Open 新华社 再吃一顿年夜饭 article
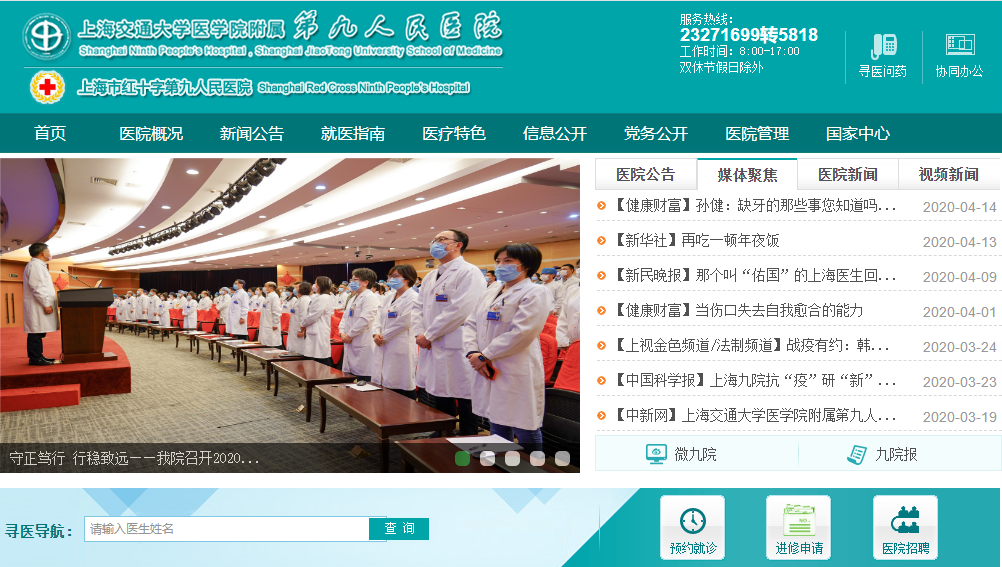1002x567 pixels. (695, 241)
